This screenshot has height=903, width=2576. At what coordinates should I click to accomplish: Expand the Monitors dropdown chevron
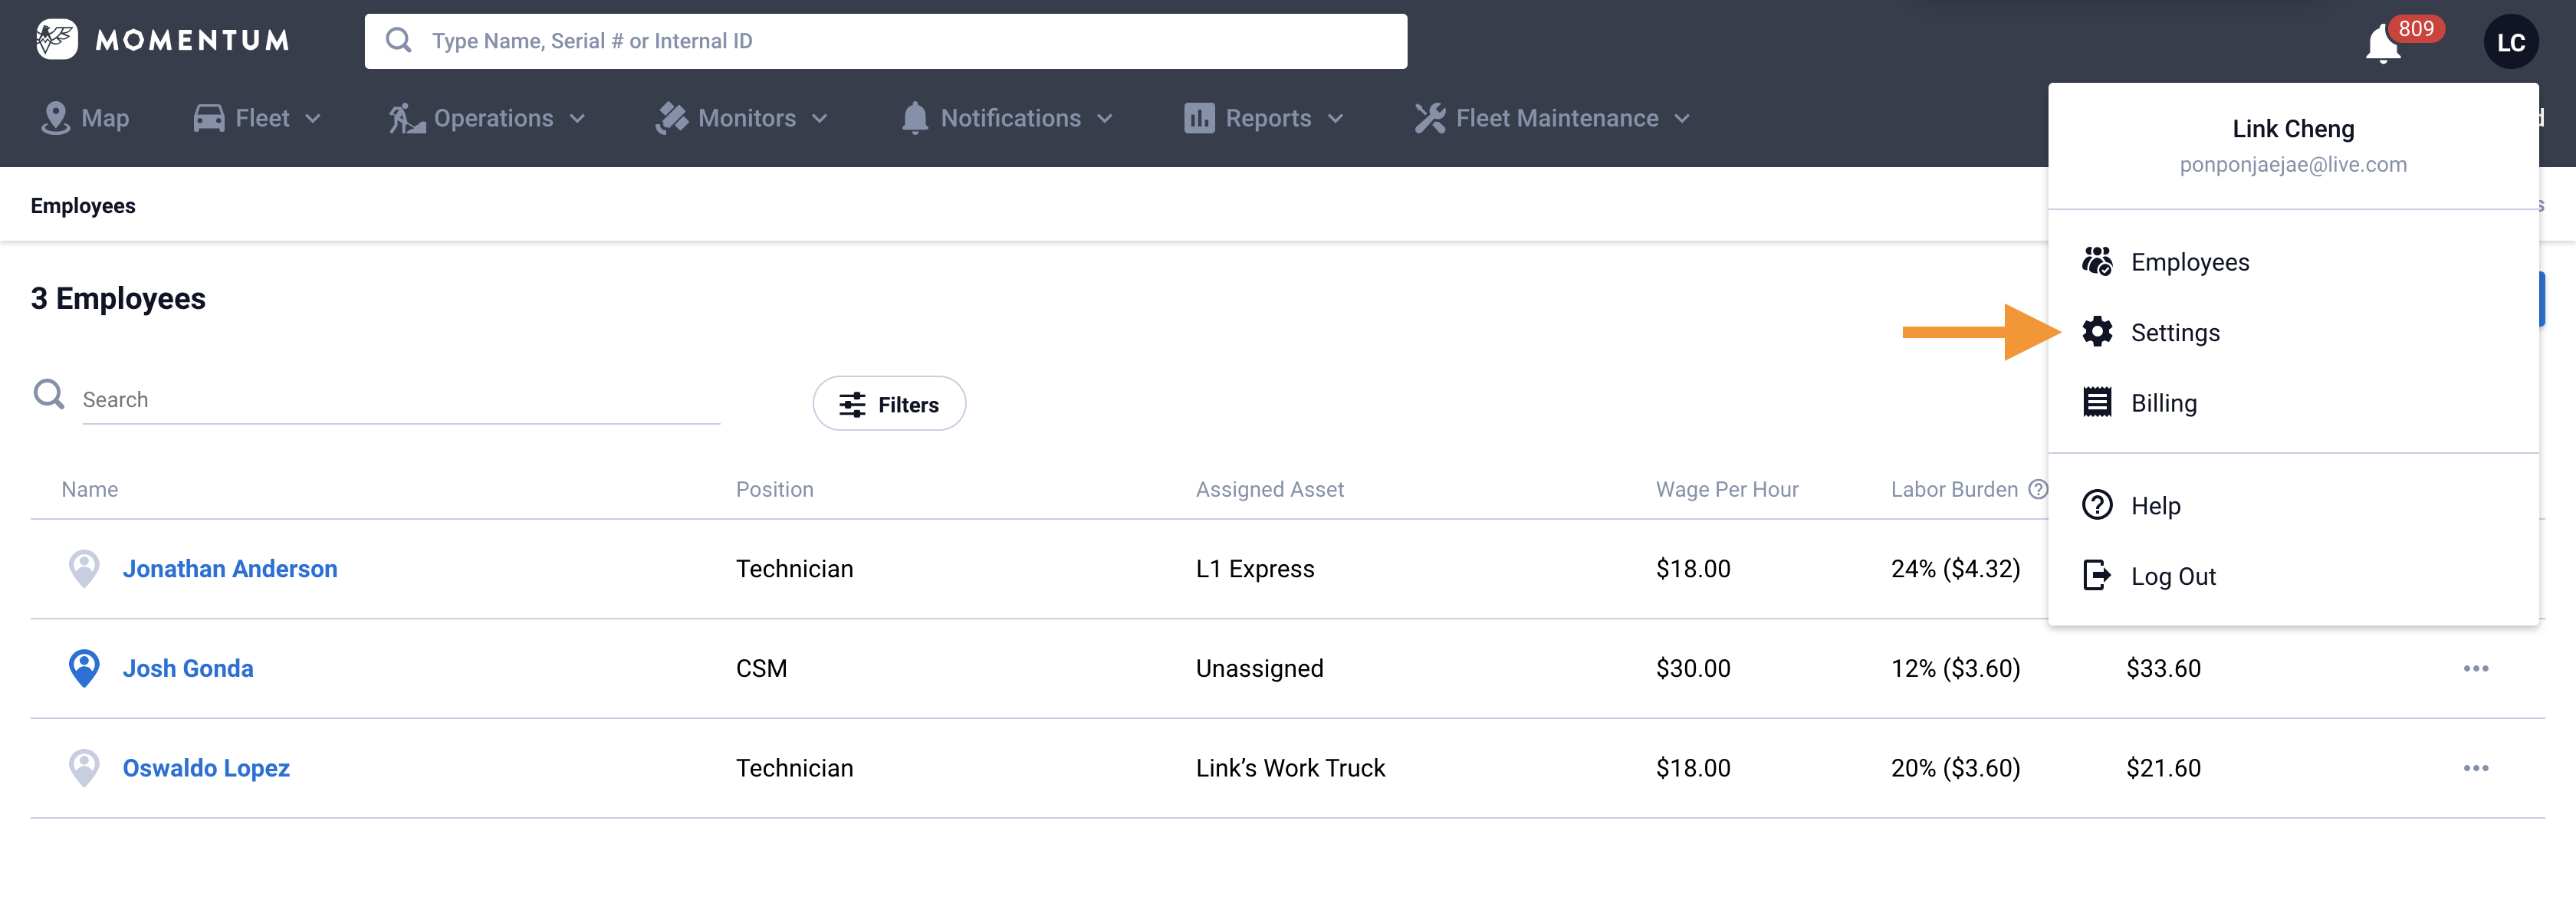pyautogui.click(x=820, y=118)
